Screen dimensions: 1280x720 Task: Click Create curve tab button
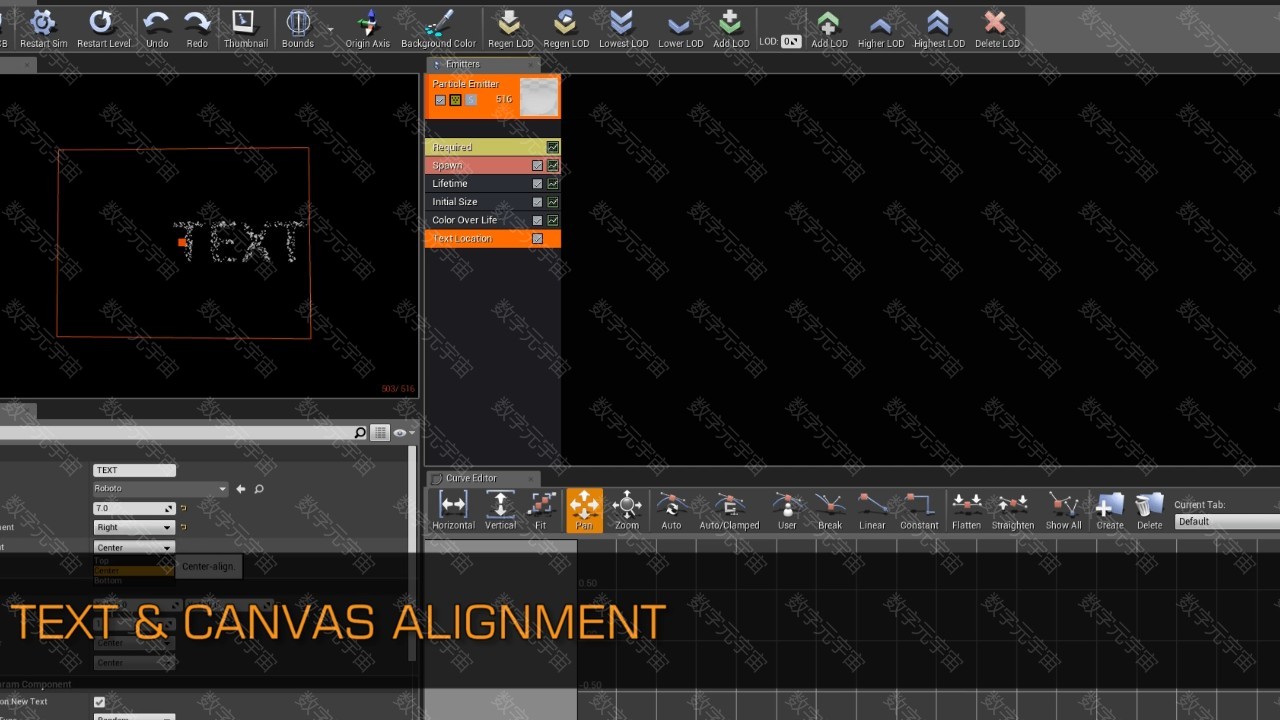1110,511
